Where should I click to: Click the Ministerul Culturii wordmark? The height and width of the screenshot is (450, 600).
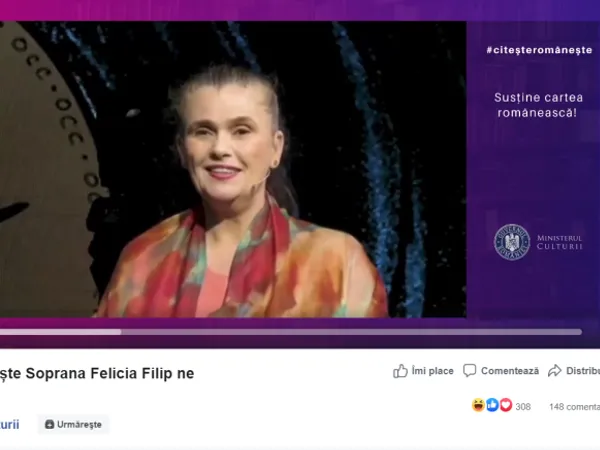tap(559, 242)
